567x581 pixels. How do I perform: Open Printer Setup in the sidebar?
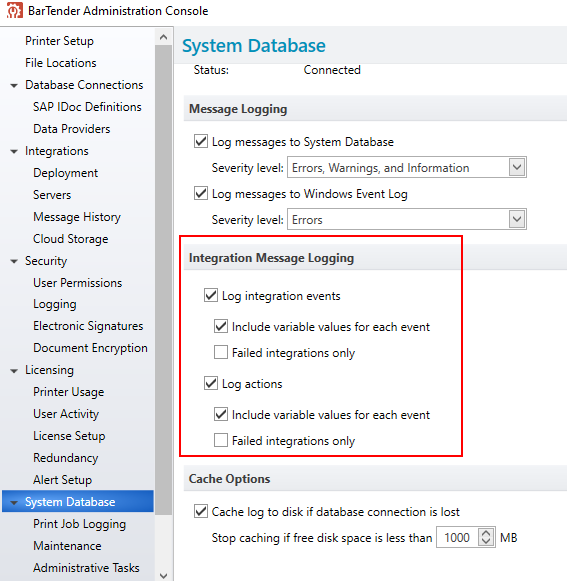coord(59,41)
